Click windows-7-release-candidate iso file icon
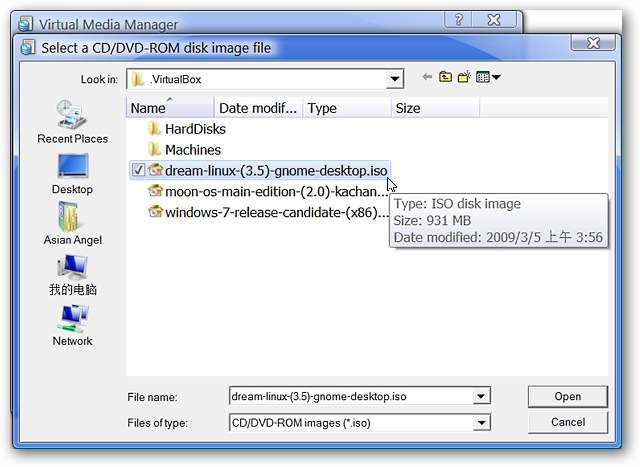Image resolution: width=640 pixels, height=467 pixels. pos(155,211)
